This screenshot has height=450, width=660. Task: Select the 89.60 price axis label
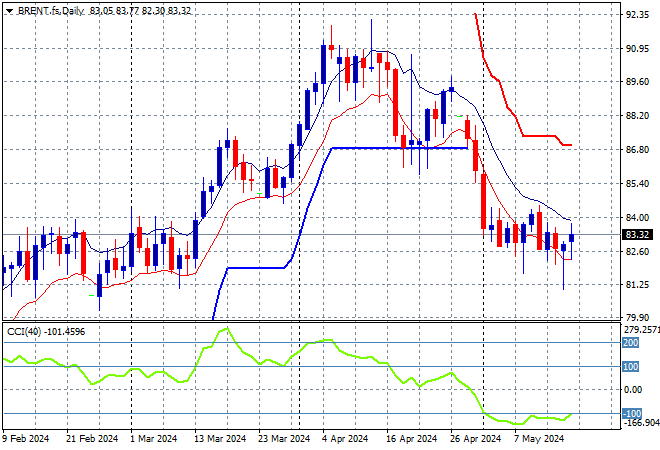[636, 83]
